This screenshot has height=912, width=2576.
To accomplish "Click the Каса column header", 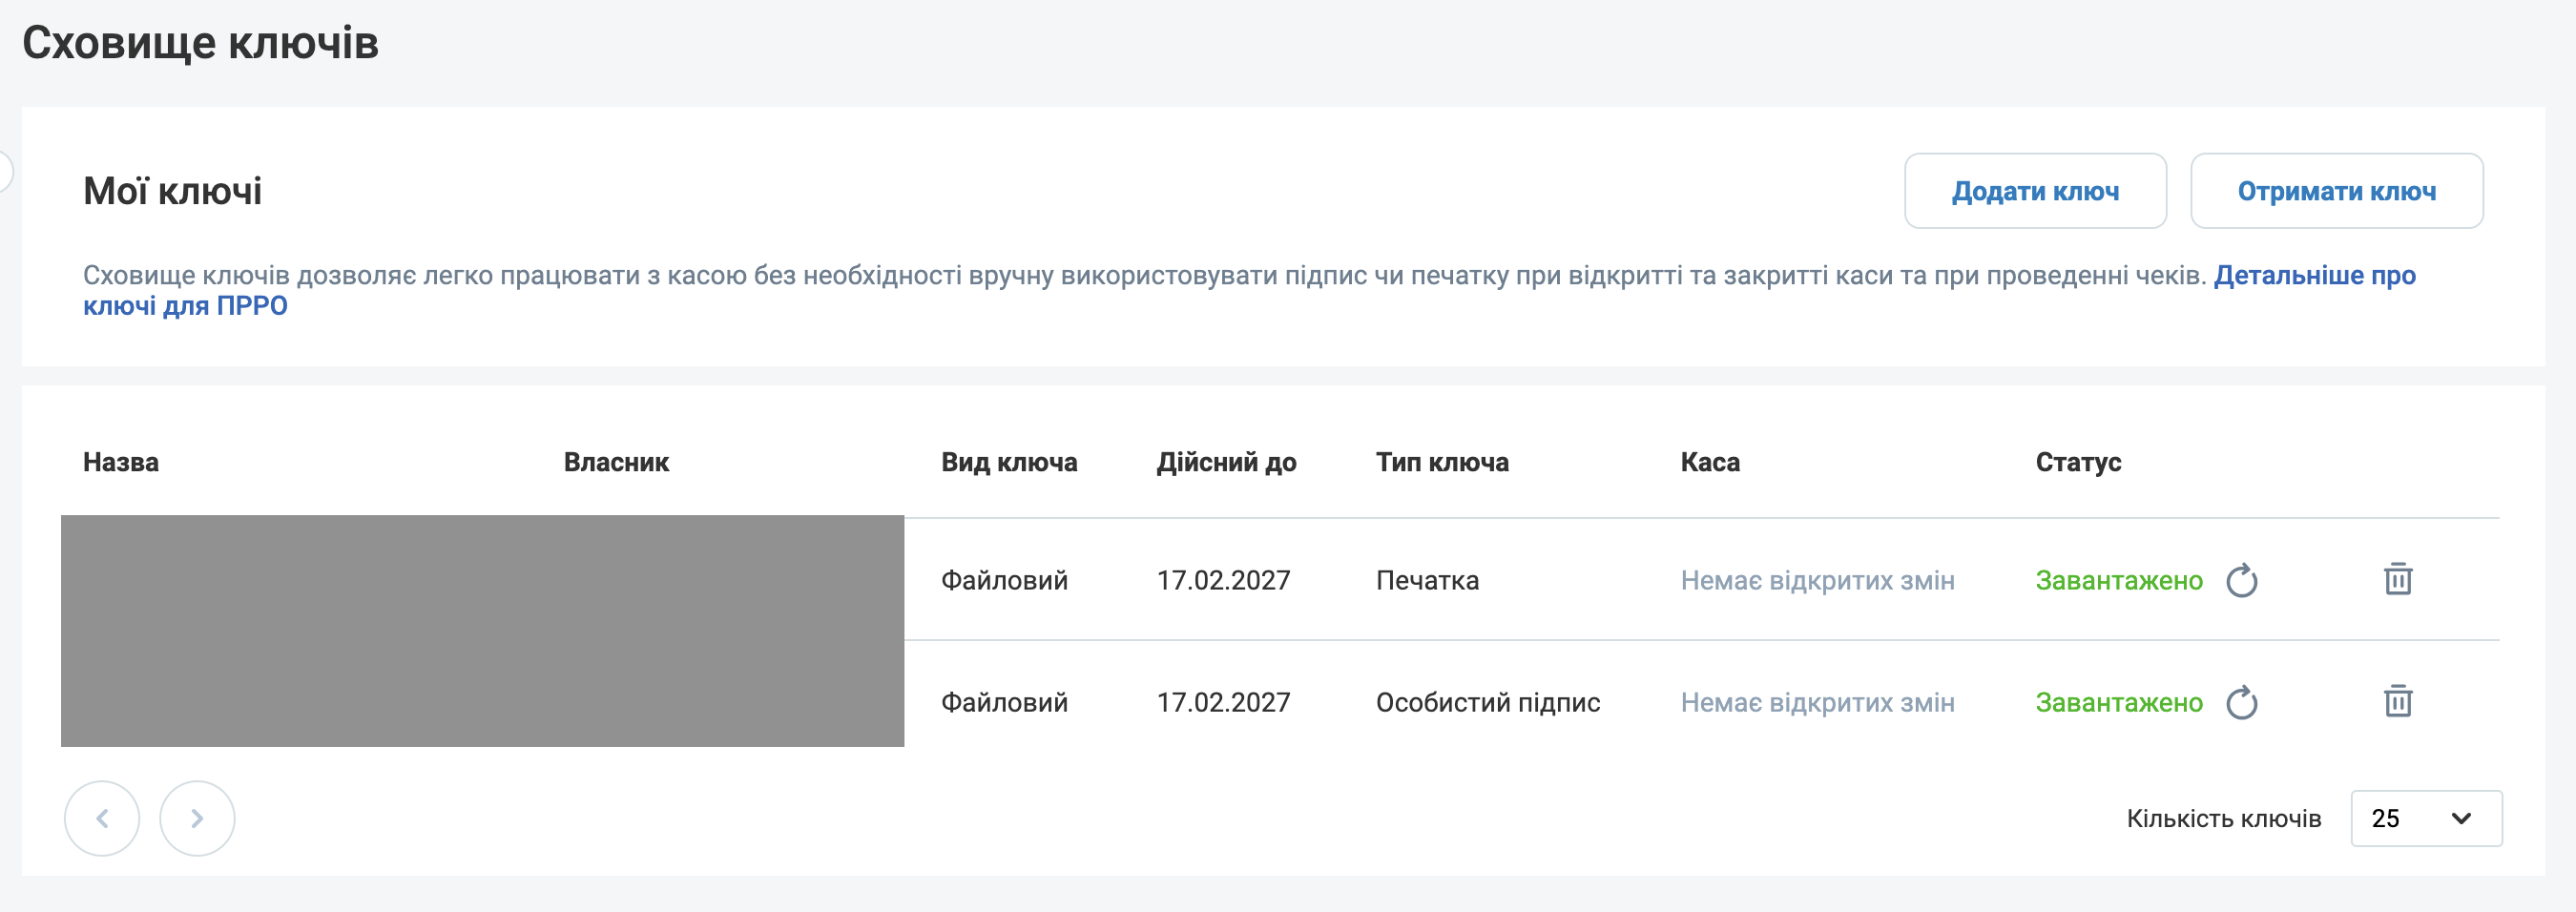I will tap(1710, 462).
